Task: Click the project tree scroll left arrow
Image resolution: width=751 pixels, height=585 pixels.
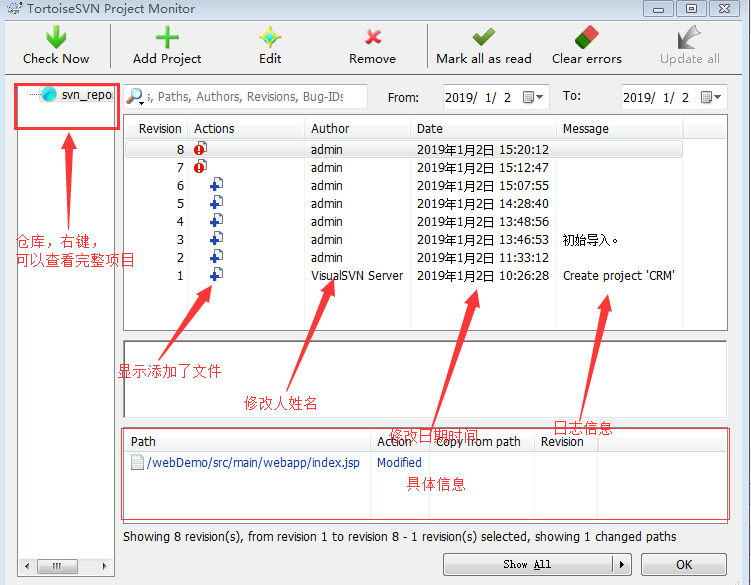Action: (27, 566)
